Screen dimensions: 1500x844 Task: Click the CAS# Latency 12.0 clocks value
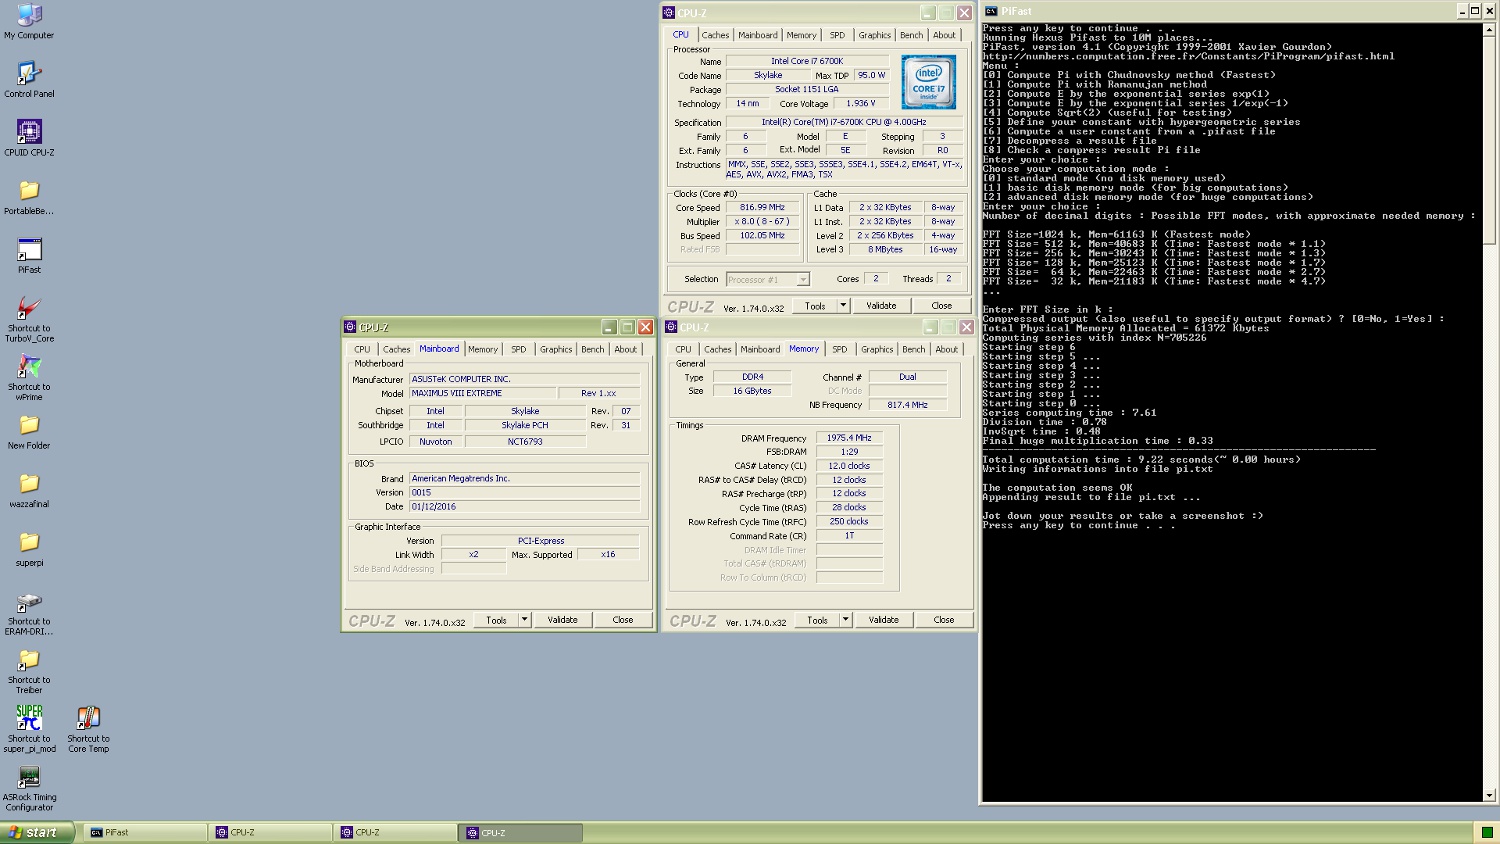click(x=849, y=466)
